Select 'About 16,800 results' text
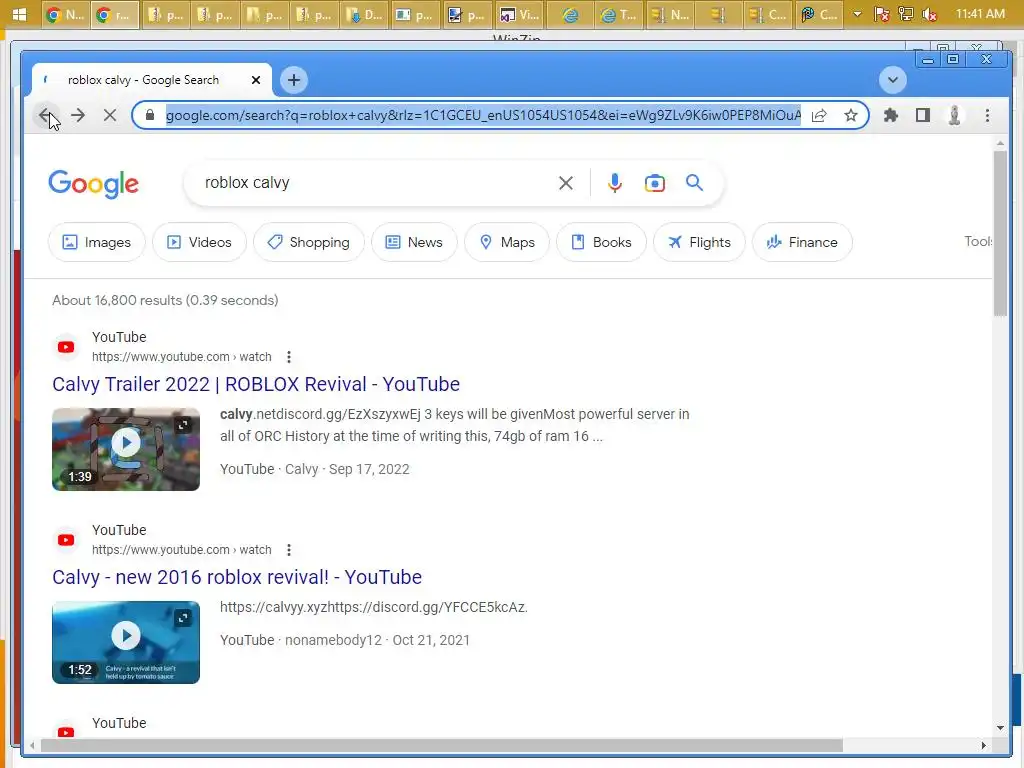The height and width of the screenshot is (768, 1024). [x=165, y=300]
